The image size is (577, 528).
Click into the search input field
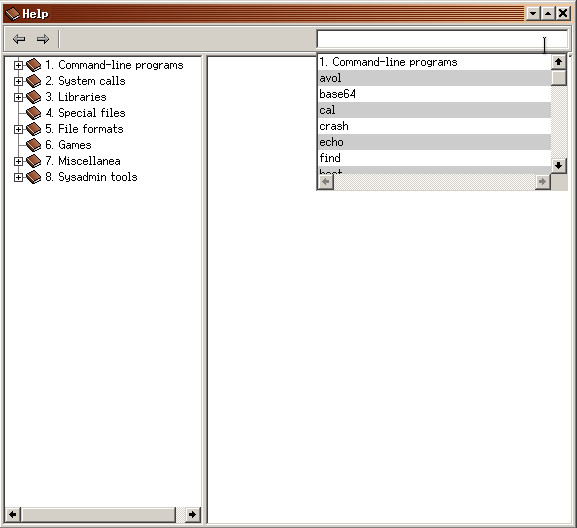442,39
